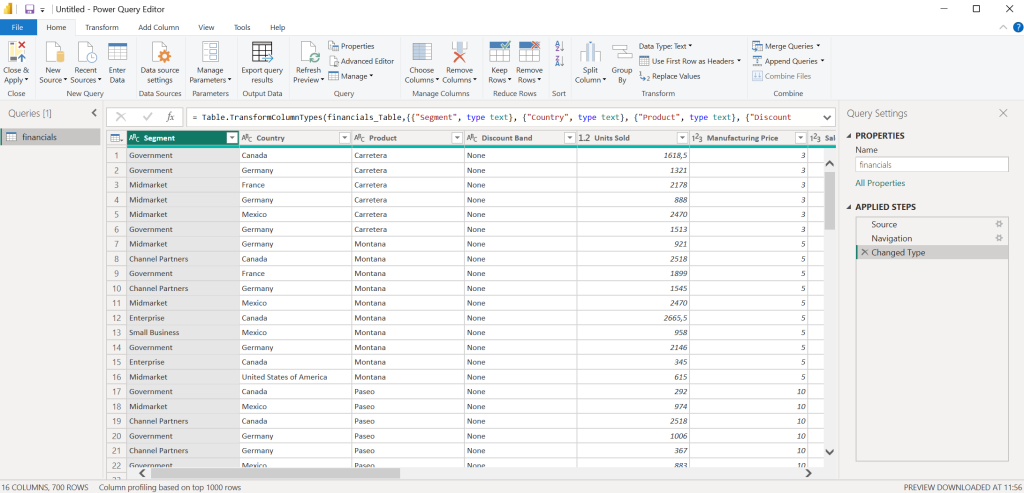Open the Discount Band filter dropdown
Viewport: 1024px width, 493px height.
tap(569, 138)
